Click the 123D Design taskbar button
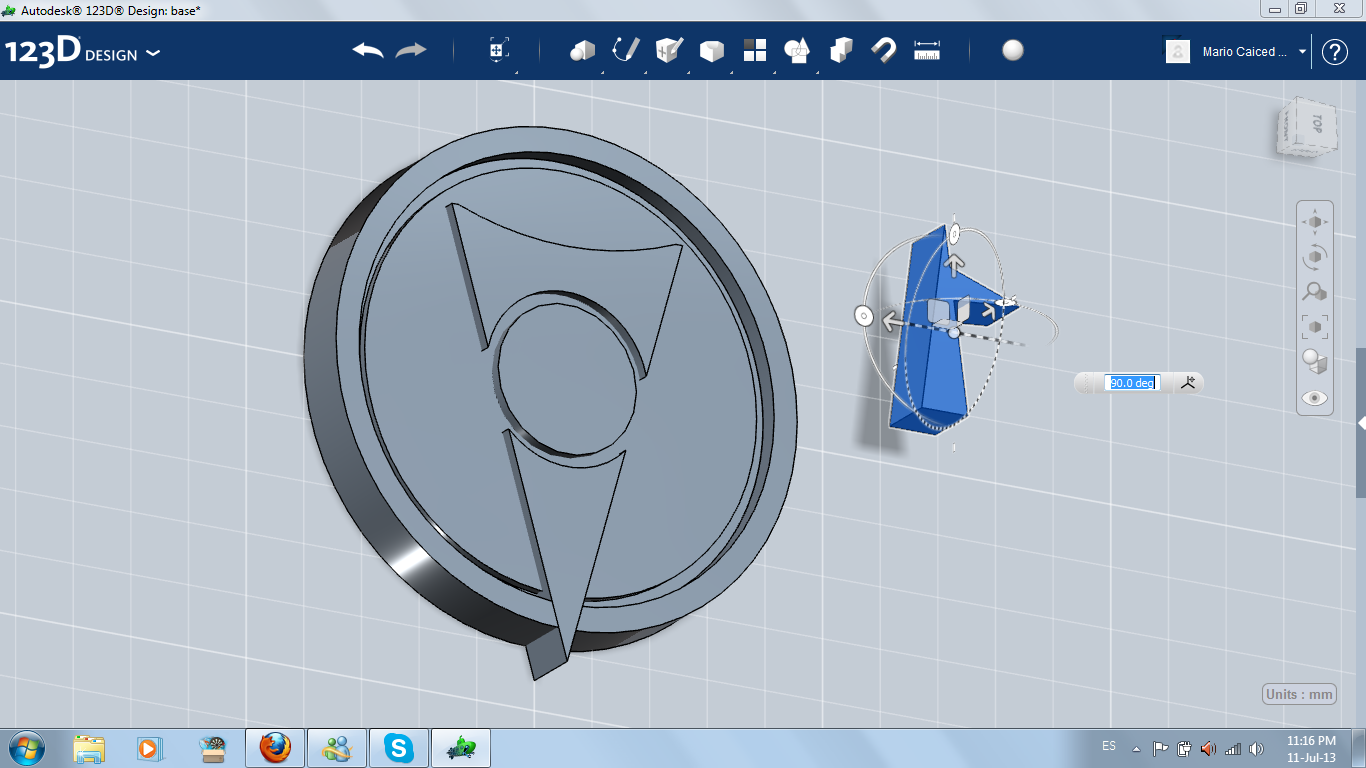Image resolution: width=1366 pixels, height=768 pixels. (462, 748)
